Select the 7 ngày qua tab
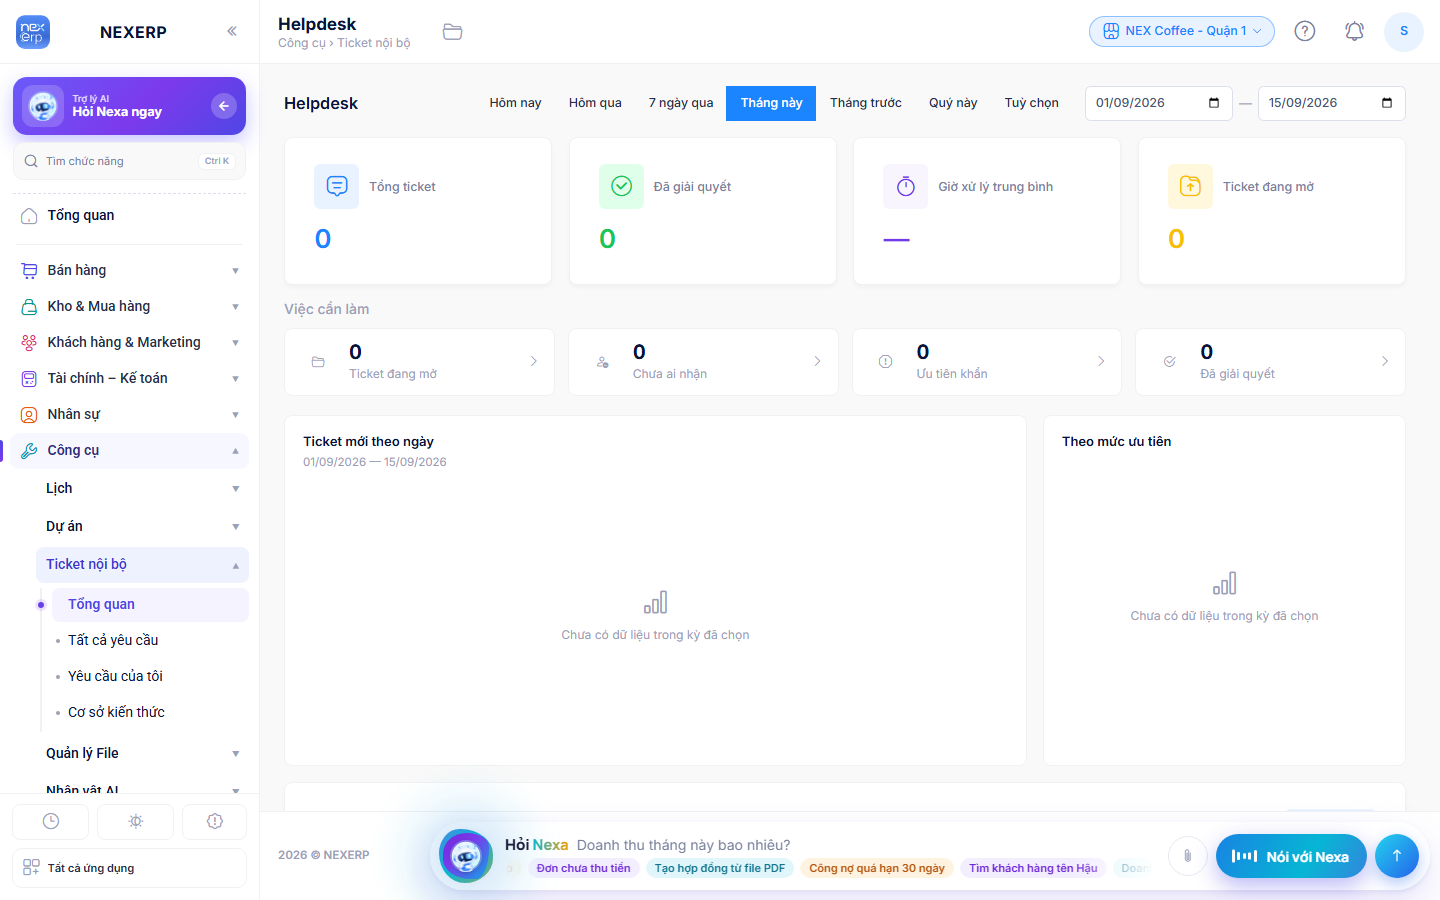The height and width of the screenshot is (900, 1440). 681,103
